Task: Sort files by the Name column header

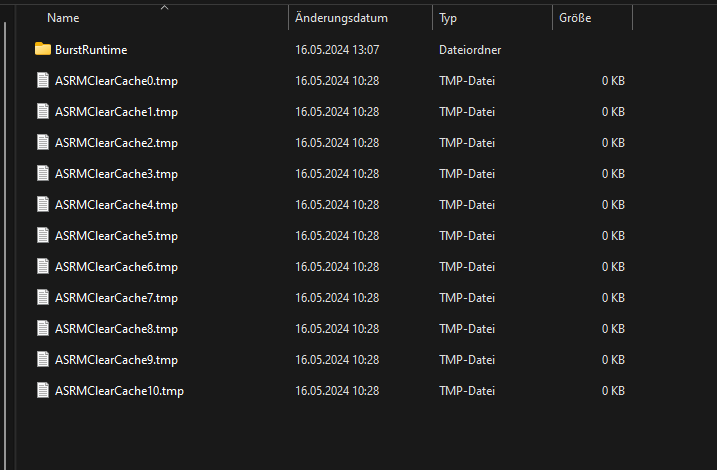Action: click(x=63, y=18)
